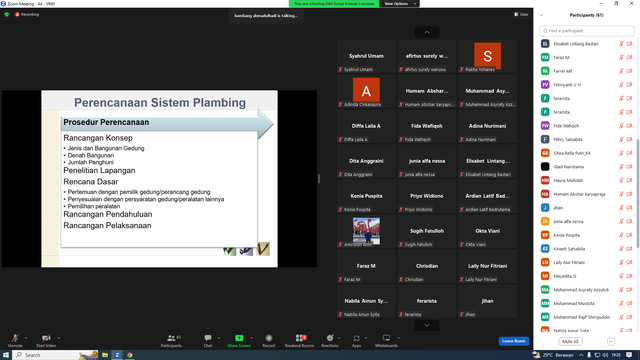Image resolution: width=640 pixels, height=360 pixels.
Task: Click the screen viewing green banner
Action: click(x=334, y=4)
